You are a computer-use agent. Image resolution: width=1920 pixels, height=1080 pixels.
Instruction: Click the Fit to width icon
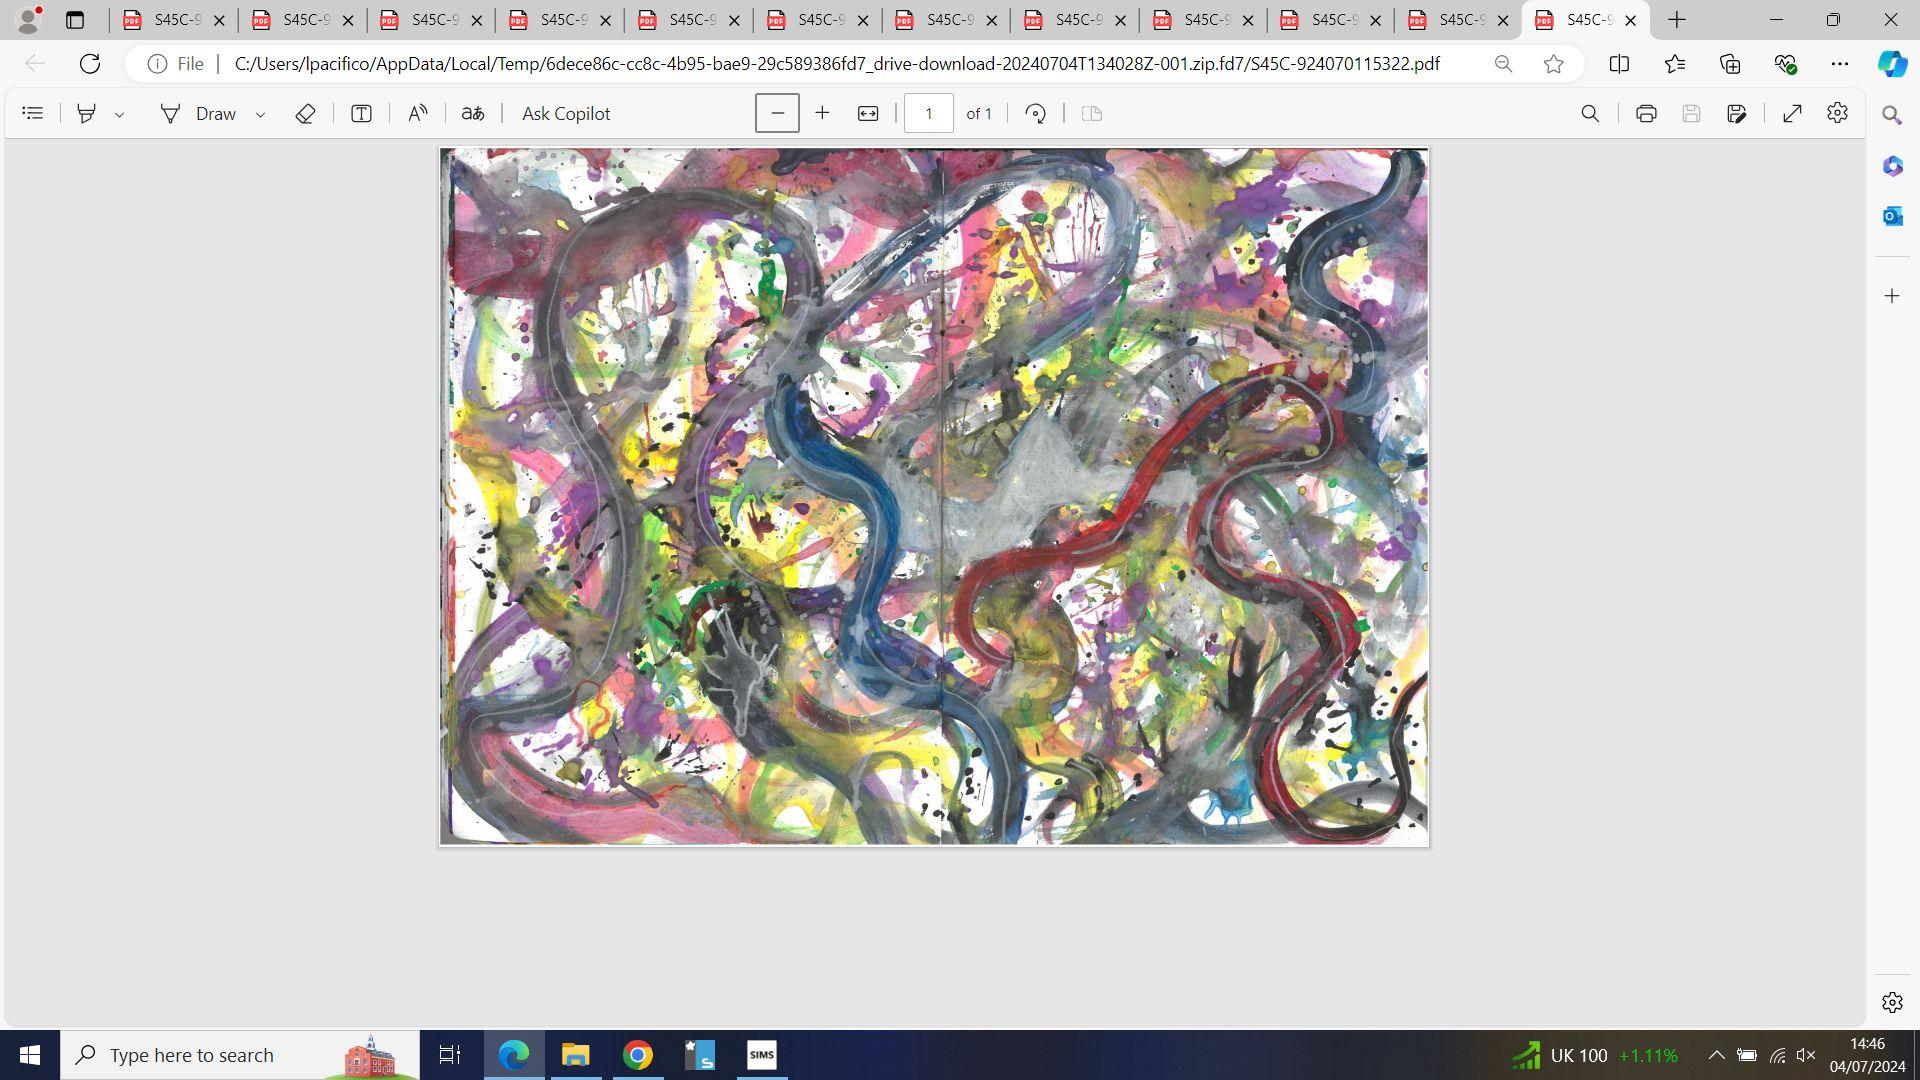coord(868,114)
